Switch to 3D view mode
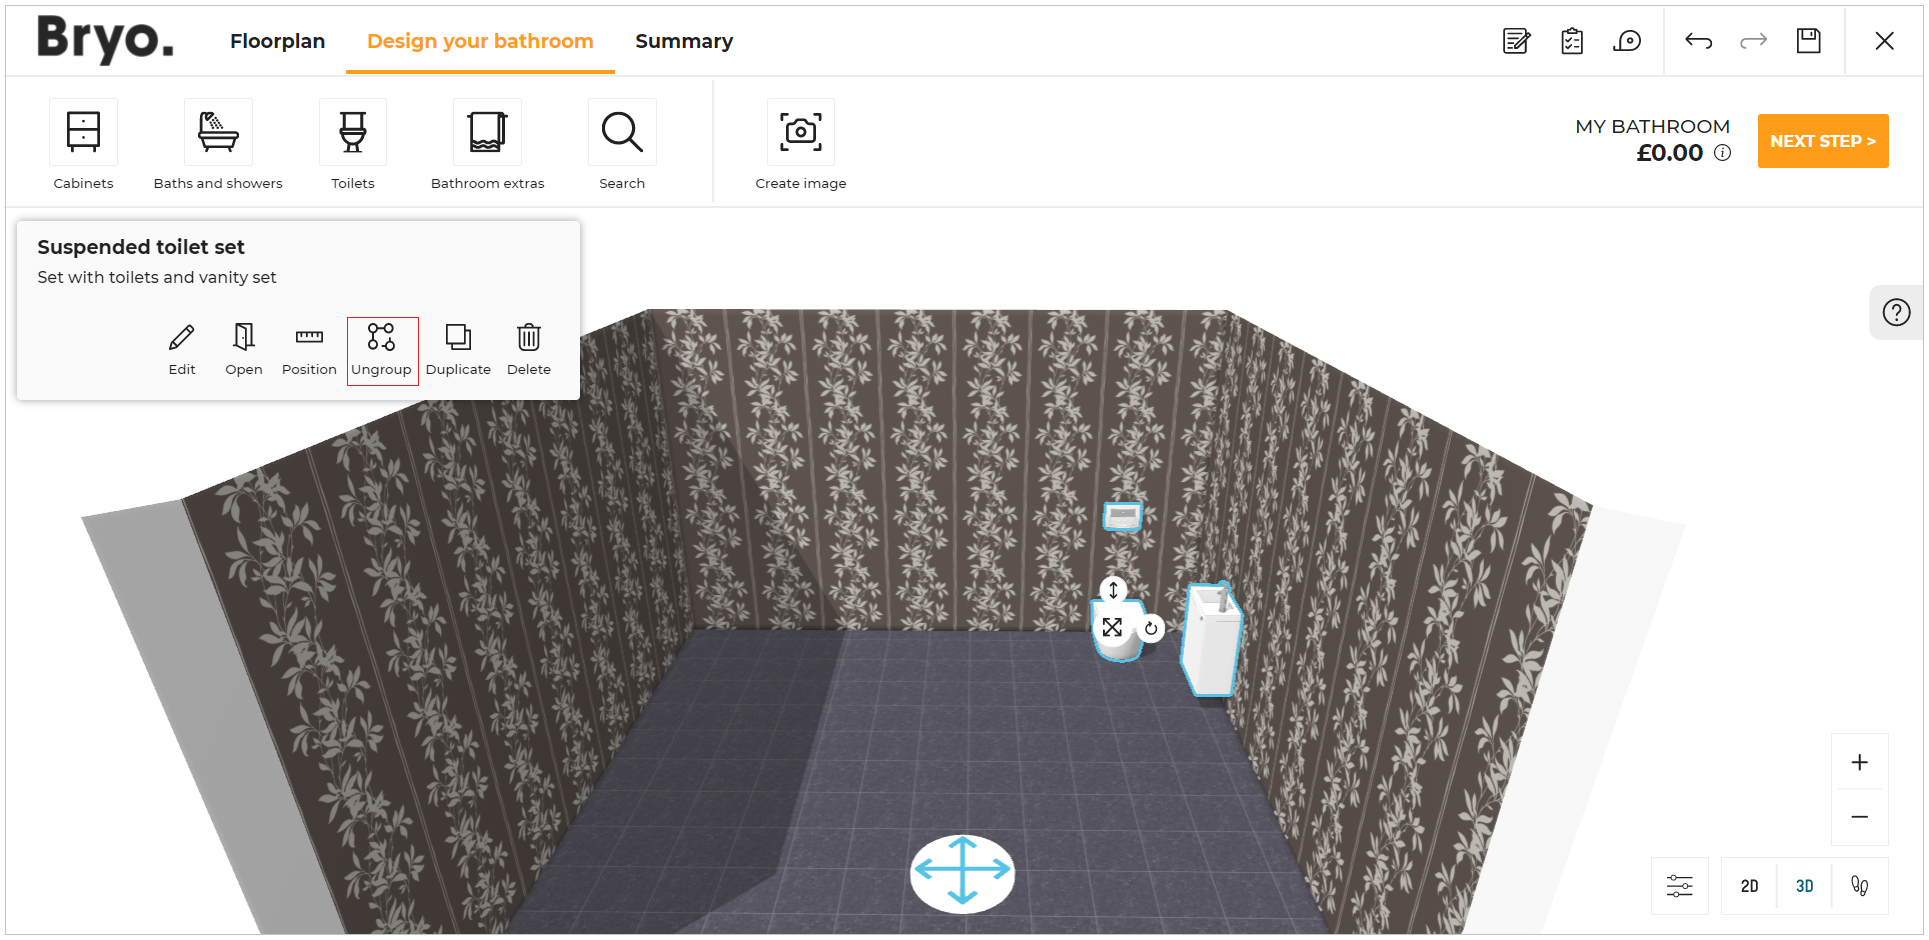 1804,886
